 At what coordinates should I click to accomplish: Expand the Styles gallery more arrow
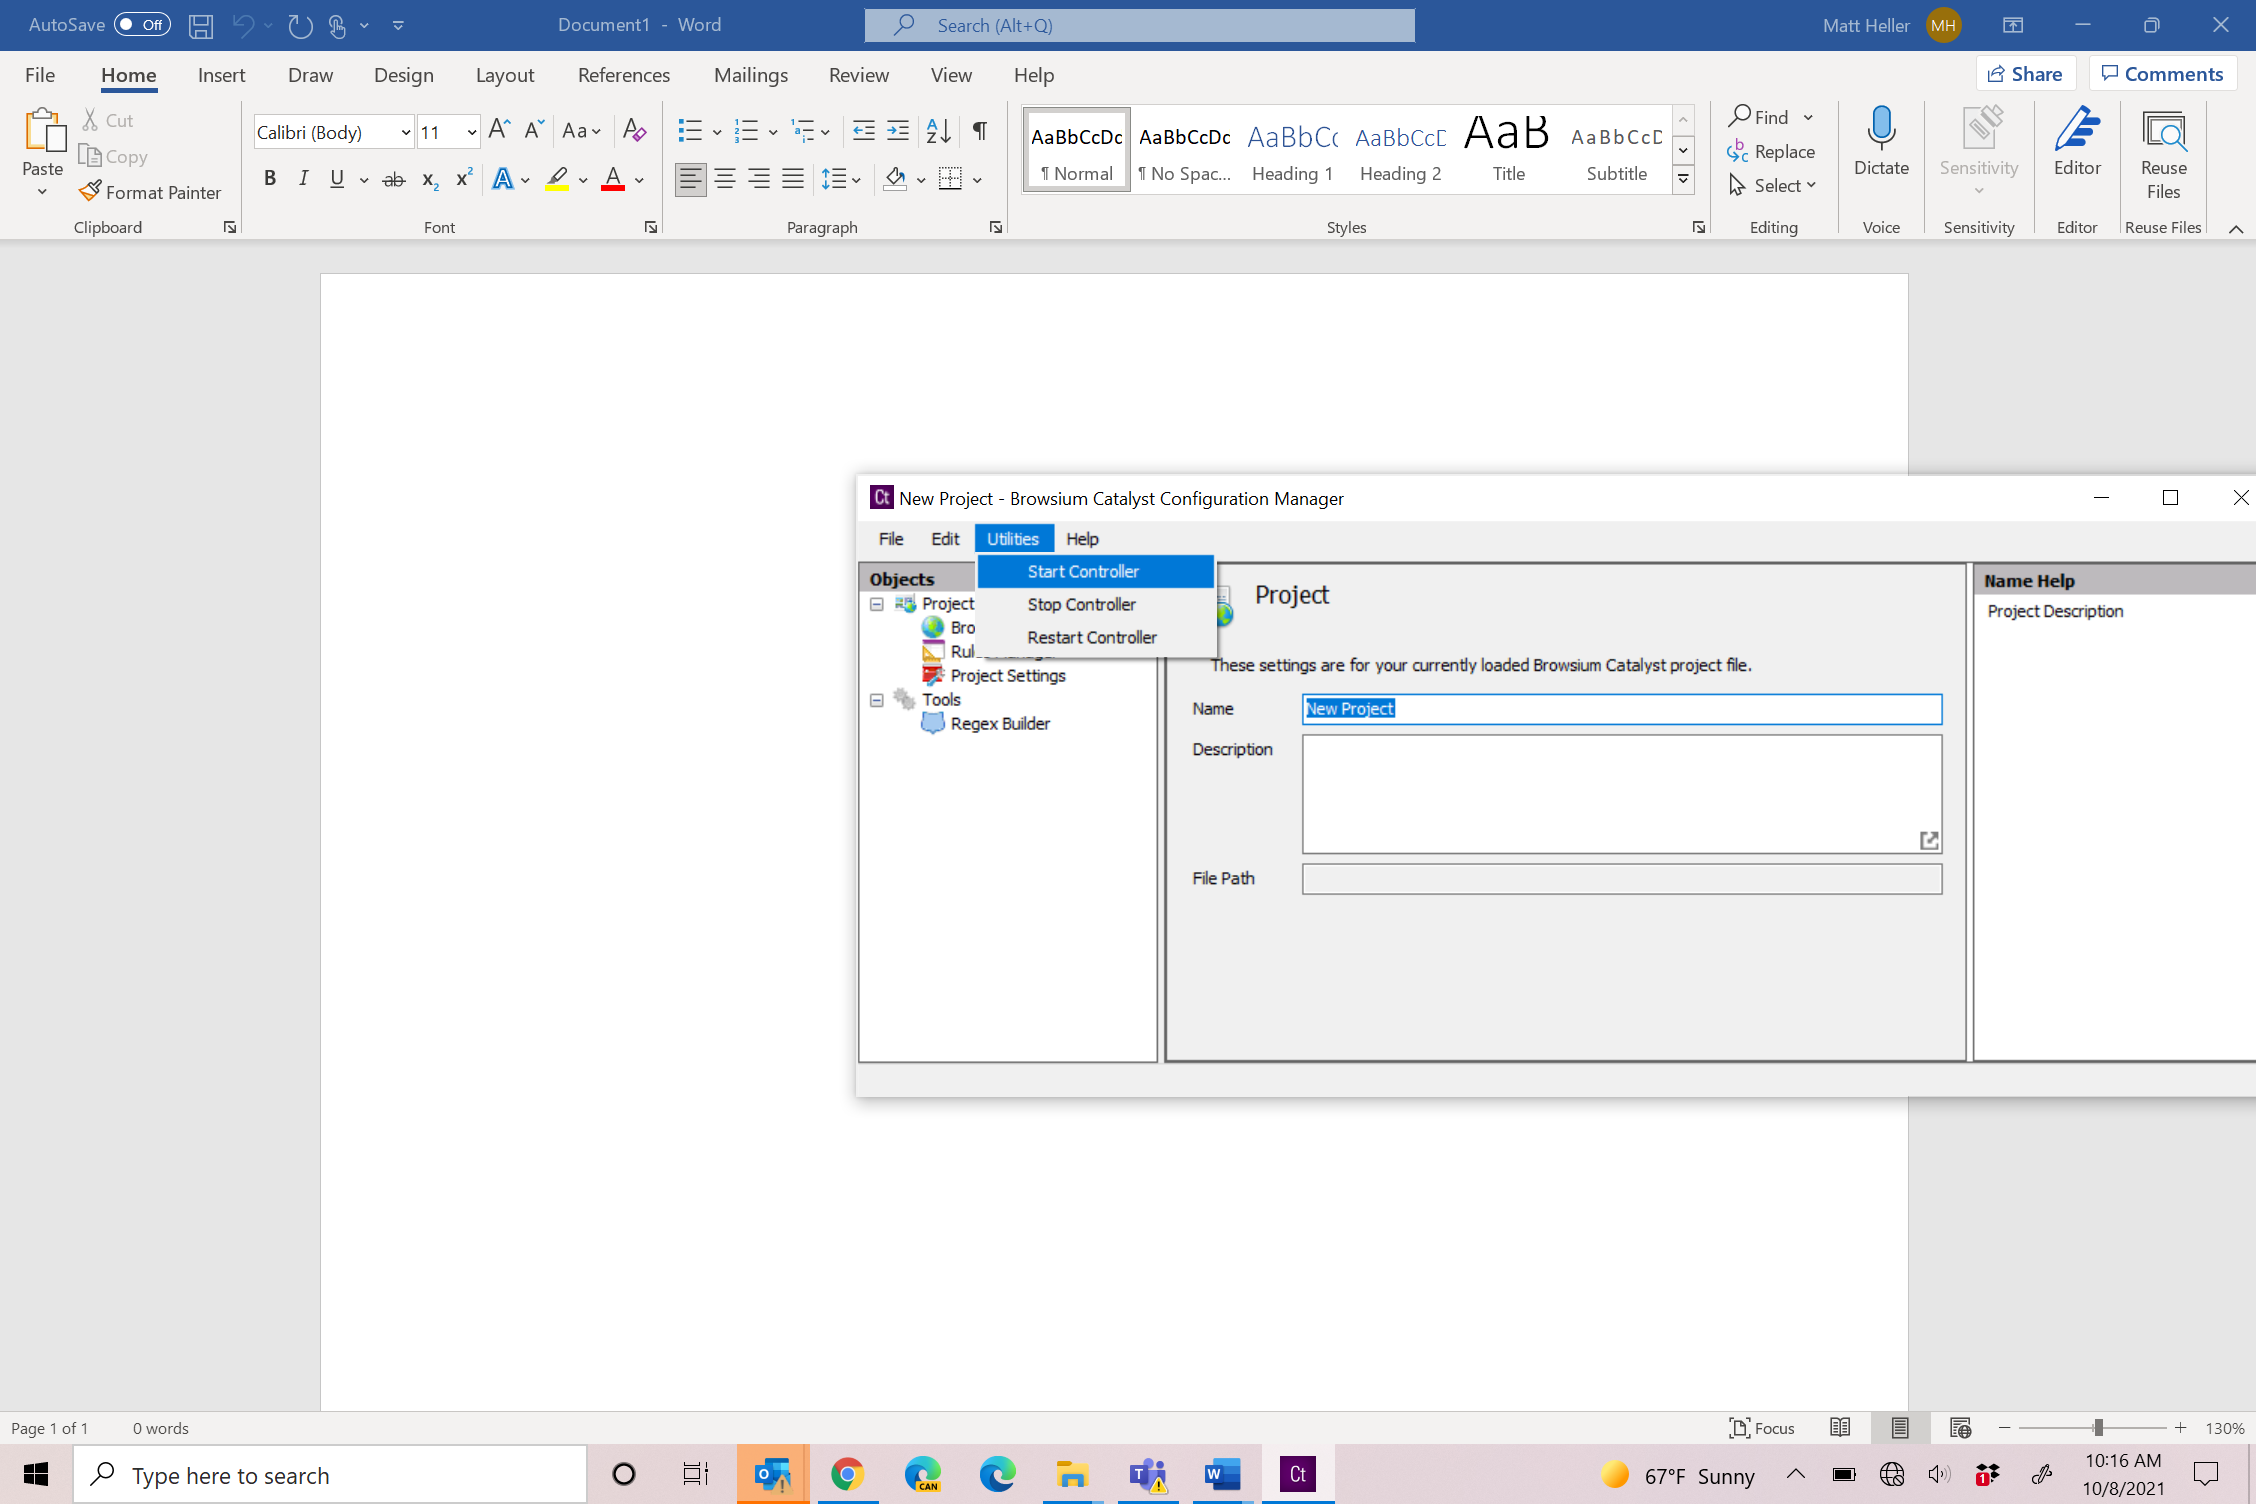1684,180
